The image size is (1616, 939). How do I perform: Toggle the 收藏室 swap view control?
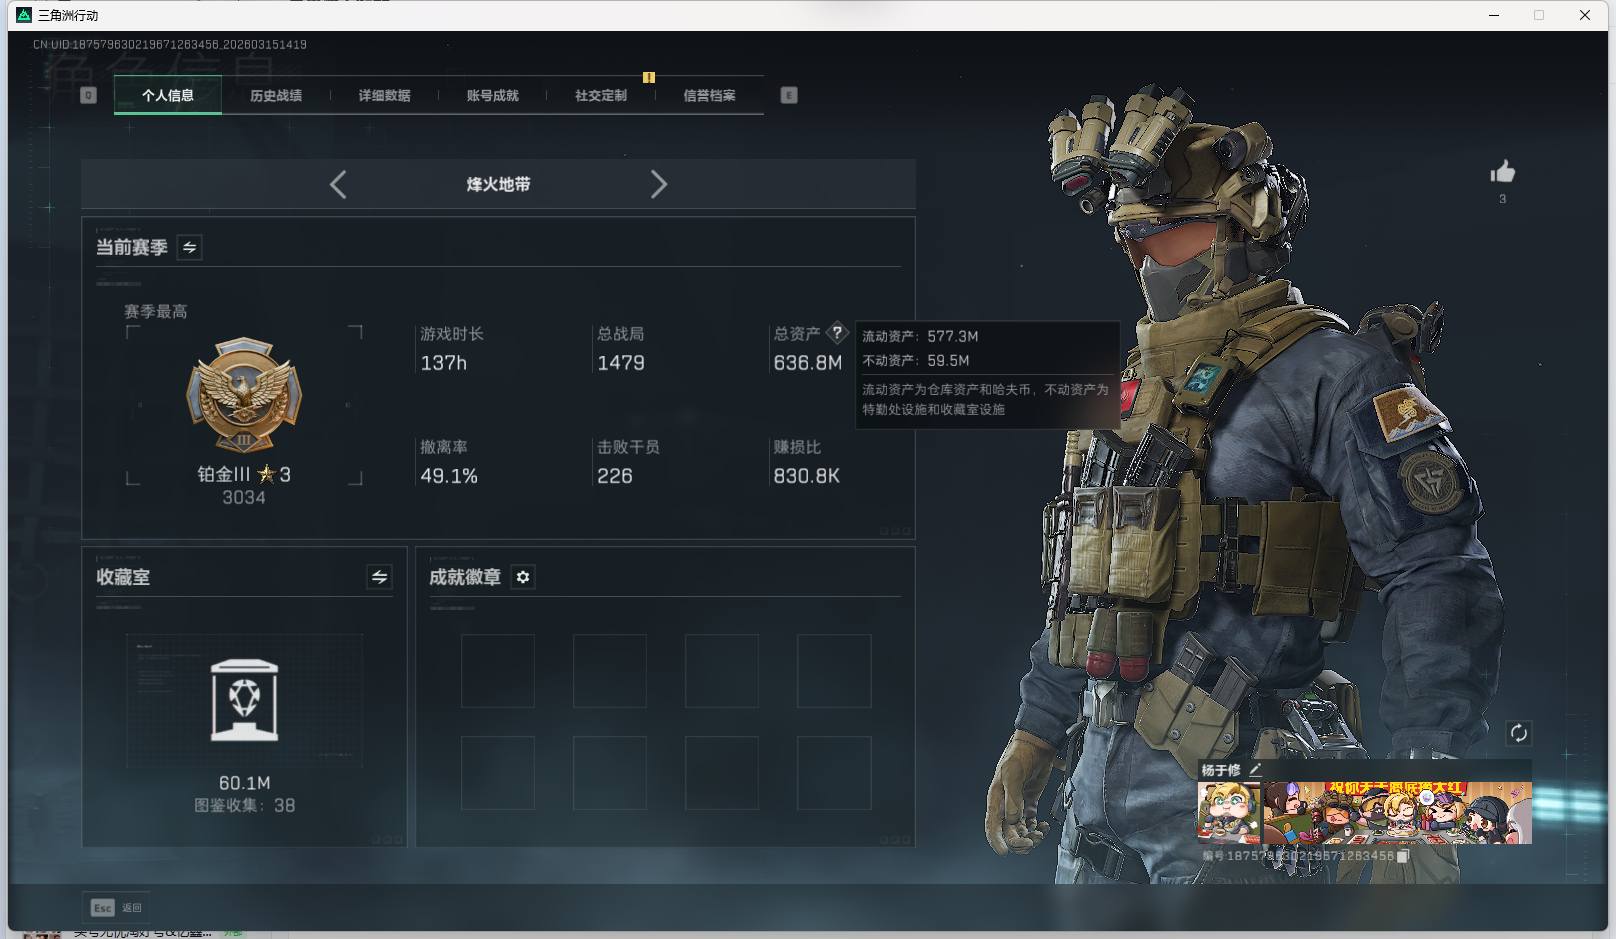[378, 577]
